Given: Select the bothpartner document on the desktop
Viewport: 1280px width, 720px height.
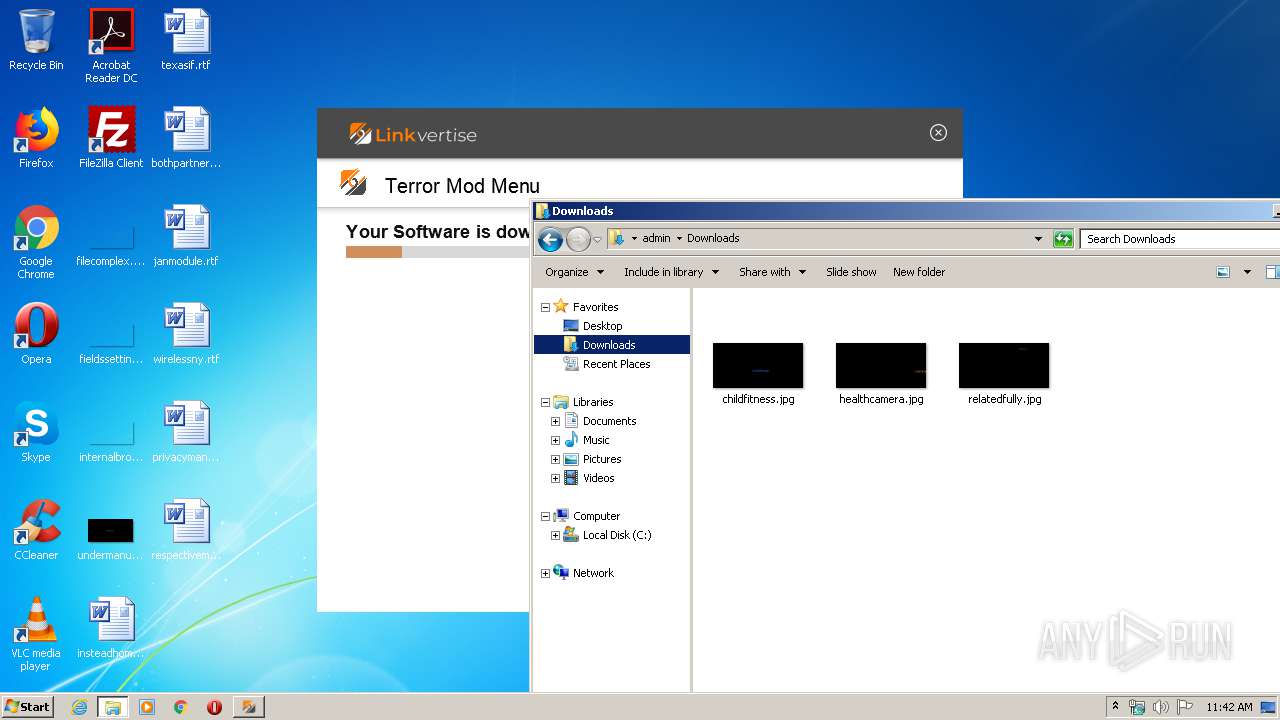Looking at the screenshot, I should coord(186,138).
